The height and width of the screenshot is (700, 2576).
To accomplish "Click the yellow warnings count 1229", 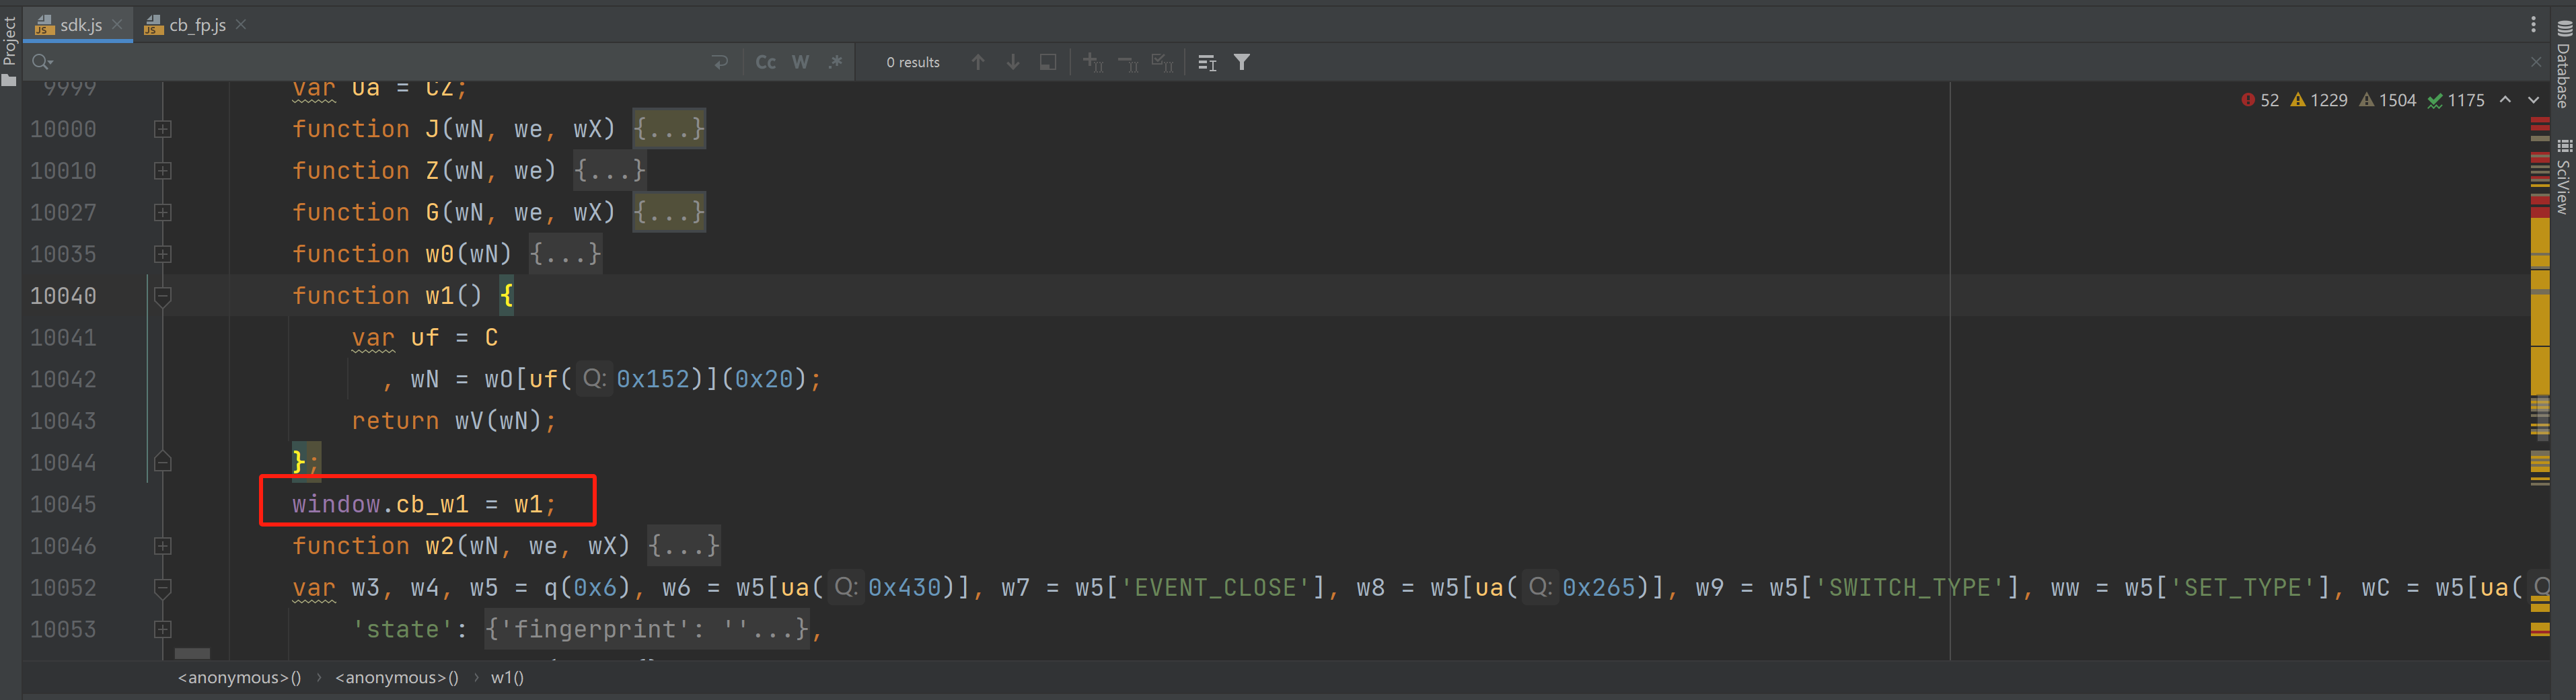I will (x=2318, y=100).
